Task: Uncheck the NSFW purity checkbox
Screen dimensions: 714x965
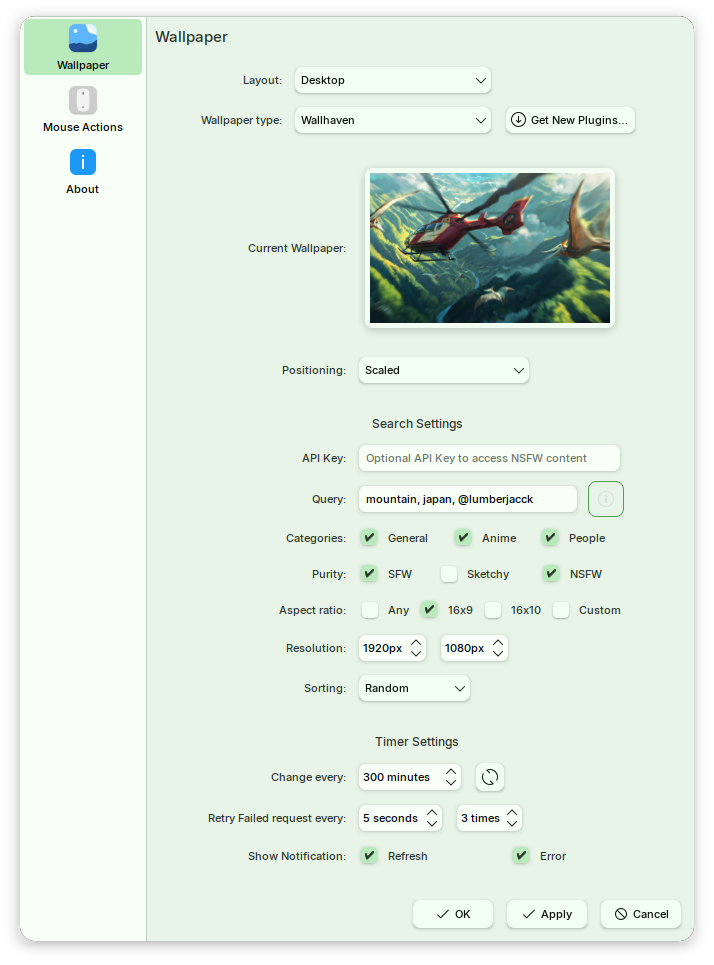Action: point(551,574)
